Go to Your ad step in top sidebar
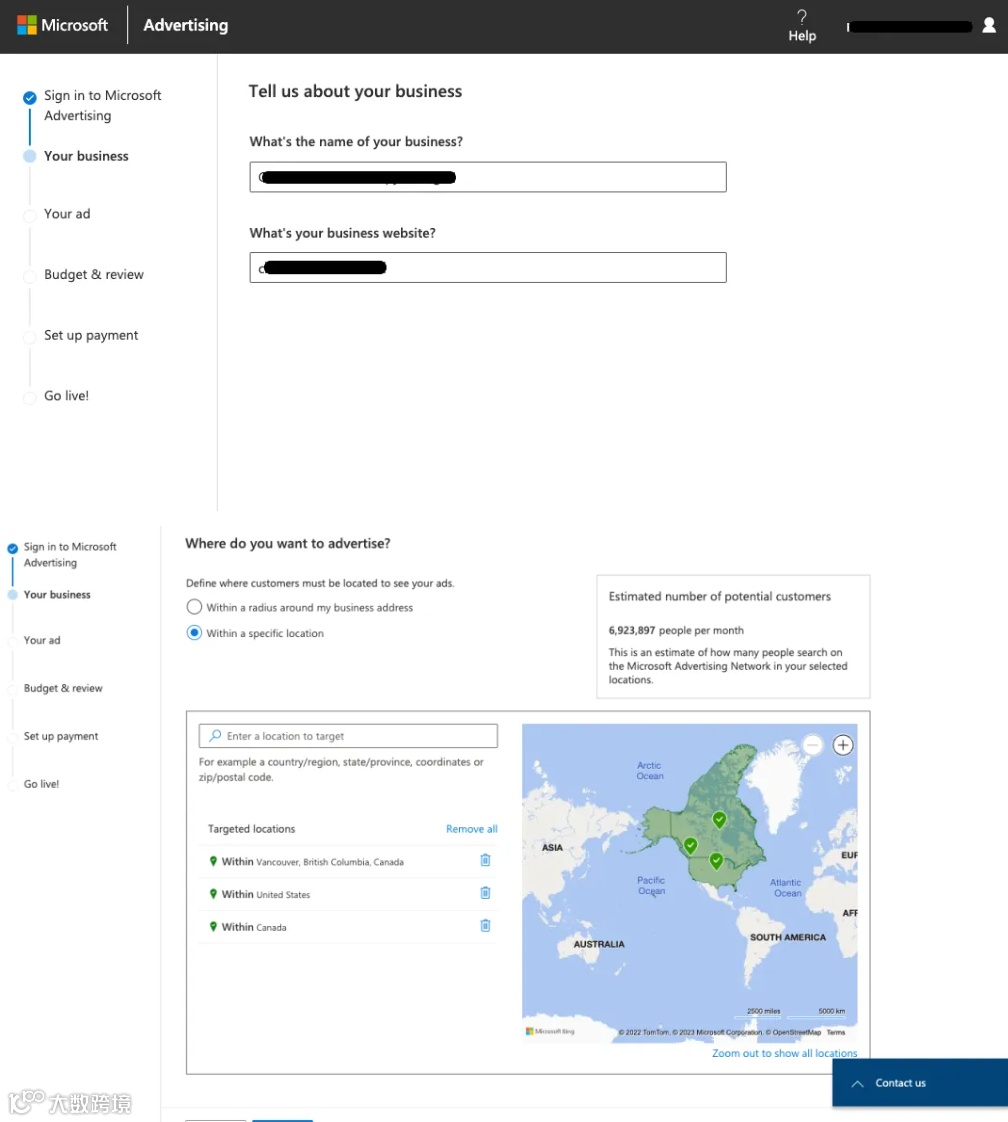This screenshot has width=1008, height=1122. (67, 214)
